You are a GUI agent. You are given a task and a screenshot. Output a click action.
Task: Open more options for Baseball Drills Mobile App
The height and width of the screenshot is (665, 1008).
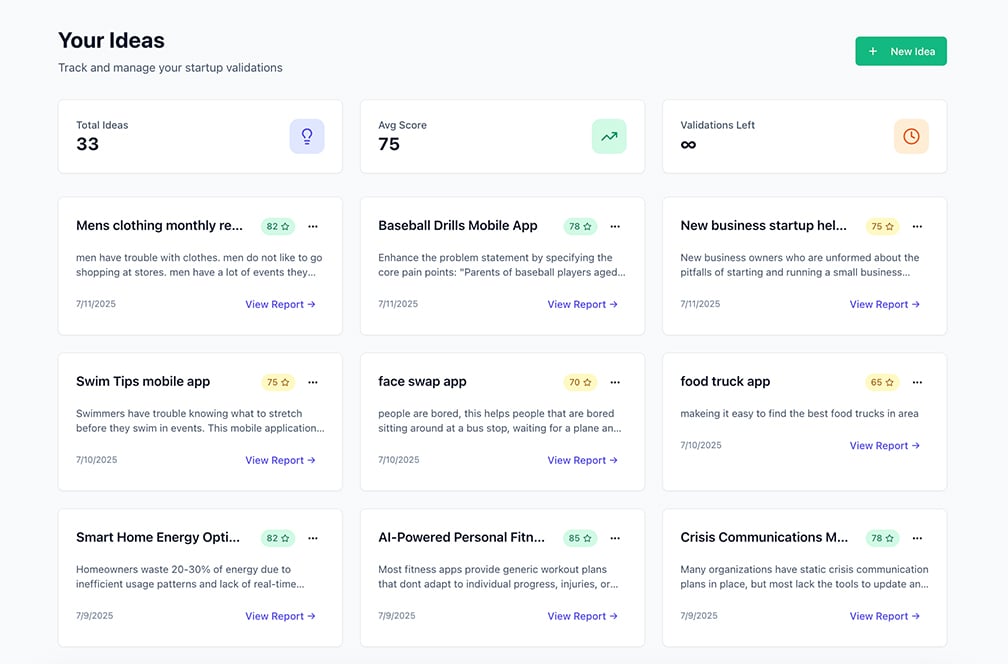click(615, 226)
